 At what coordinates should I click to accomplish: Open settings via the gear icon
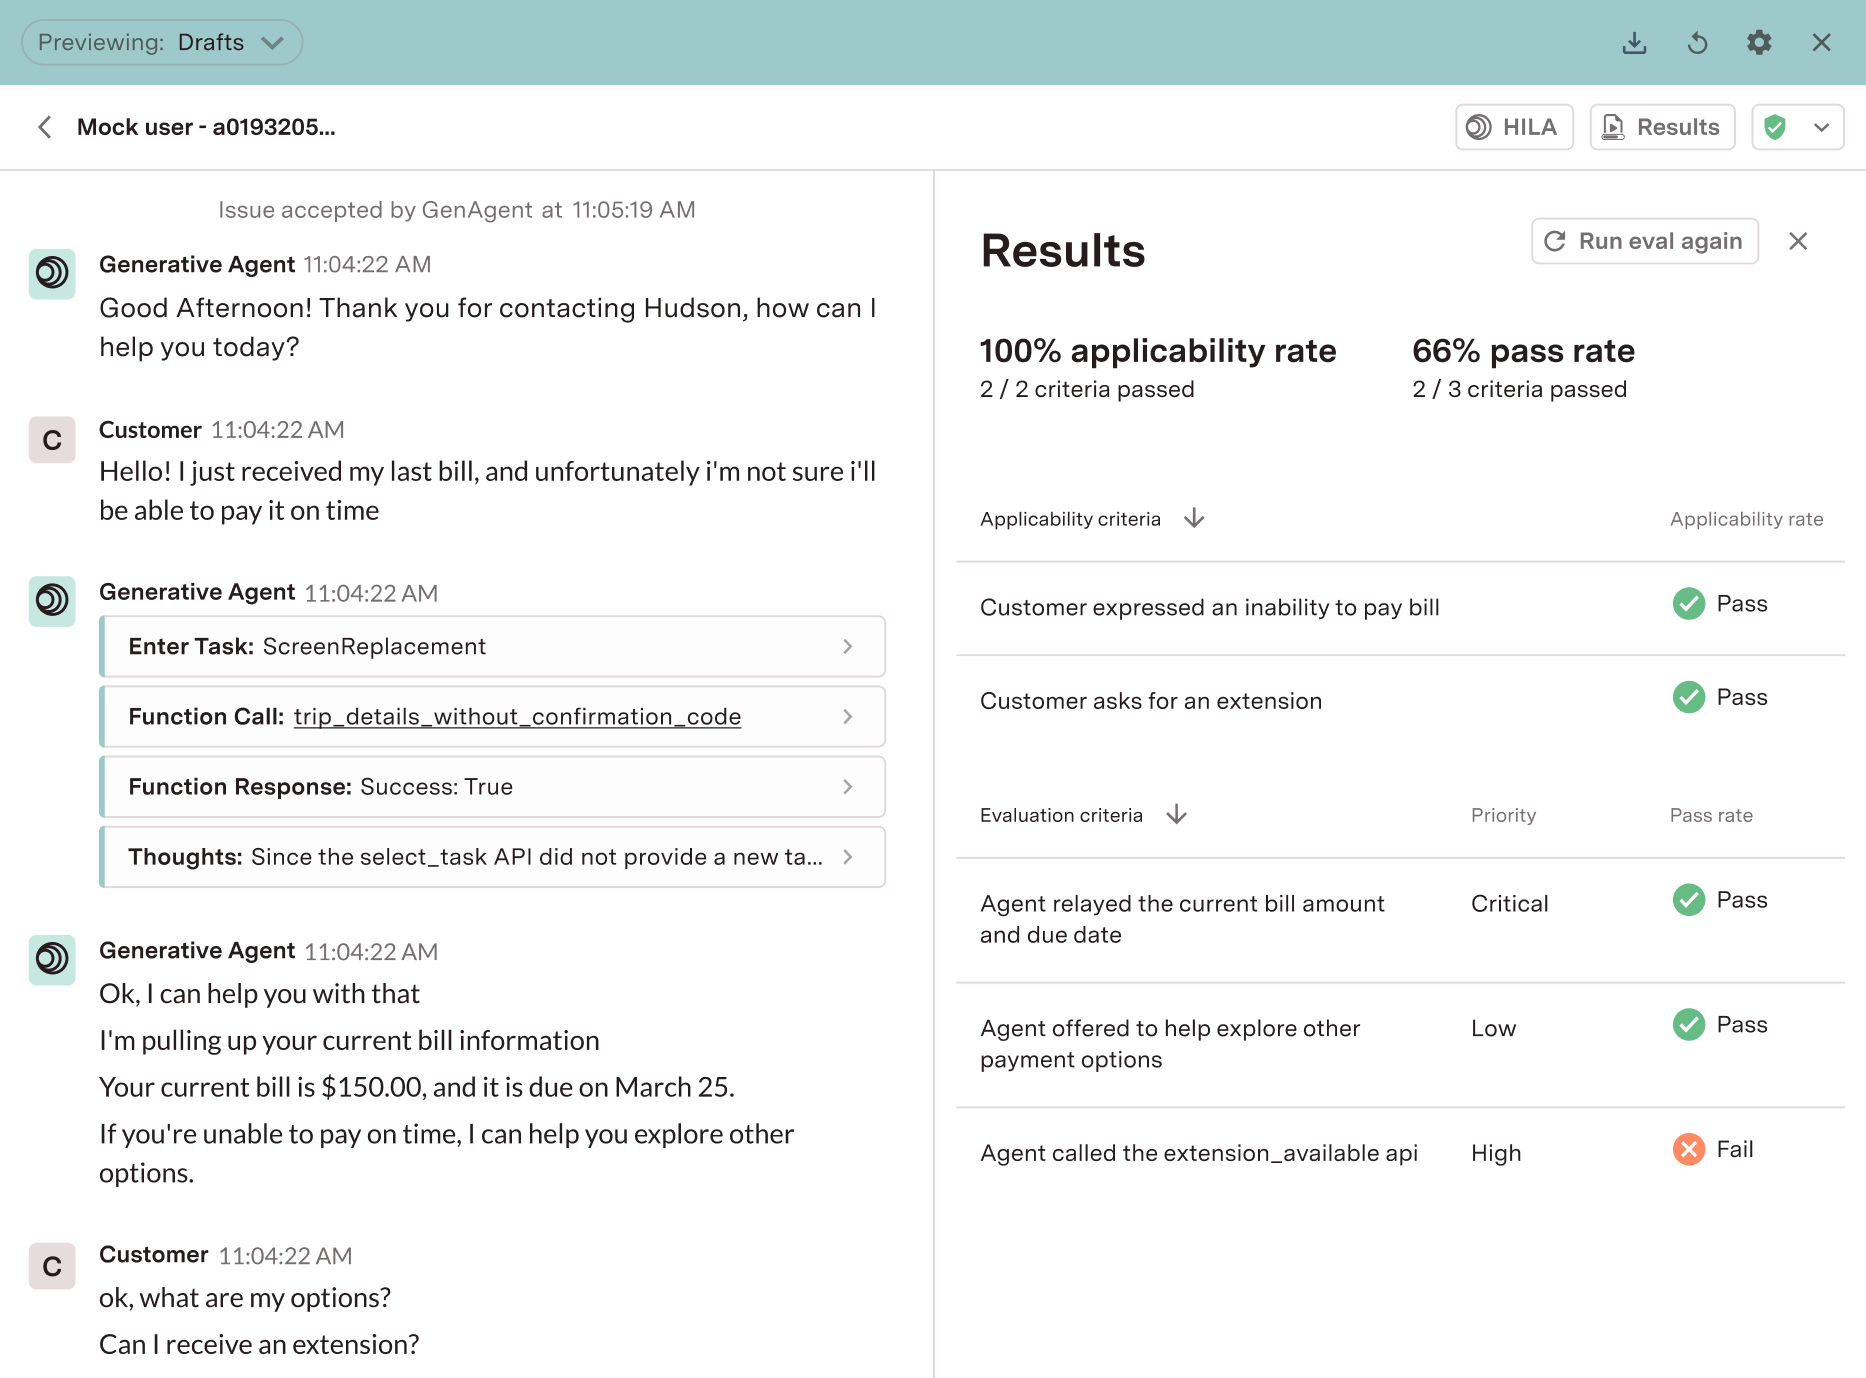(x=1759, y=42)
